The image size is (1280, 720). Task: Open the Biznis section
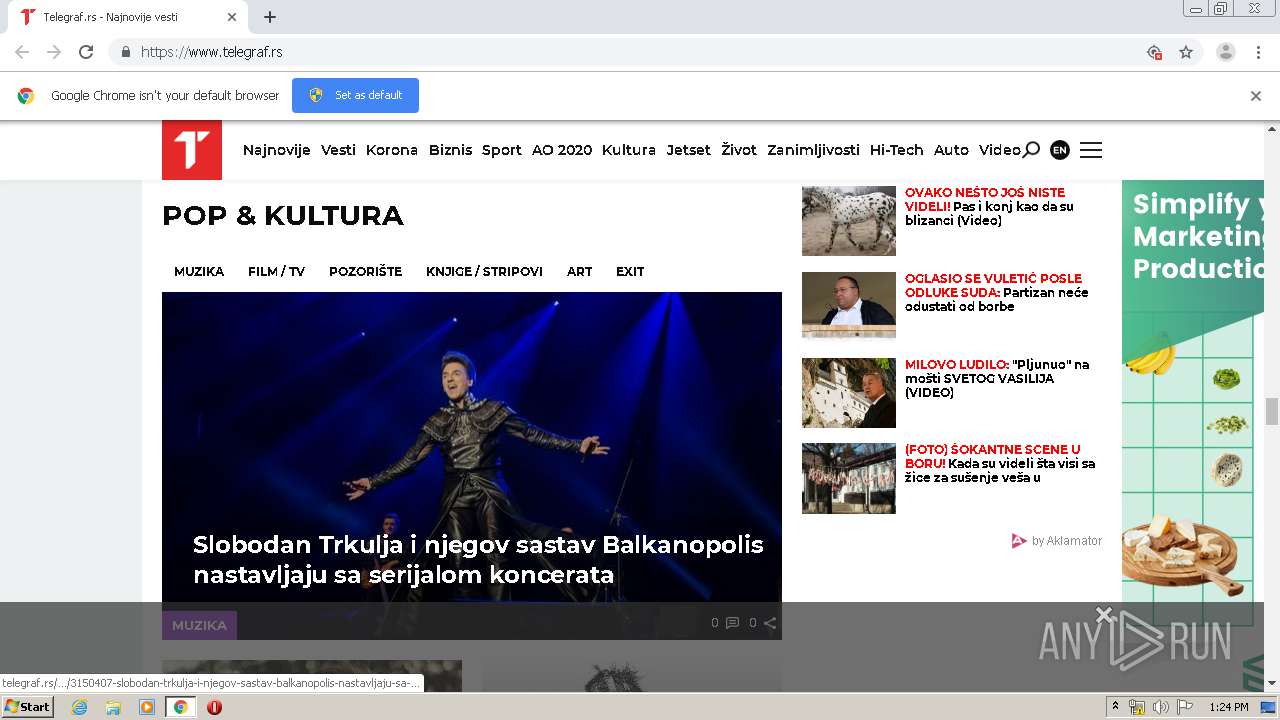point(450,150)
